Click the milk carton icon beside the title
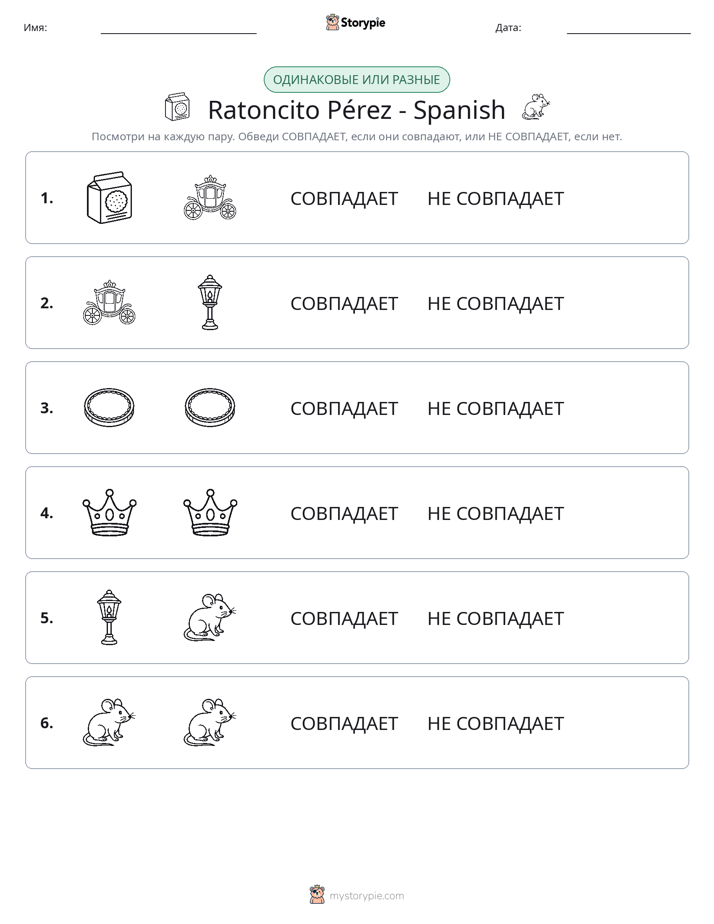714x924 pixels. pos(177,107)
